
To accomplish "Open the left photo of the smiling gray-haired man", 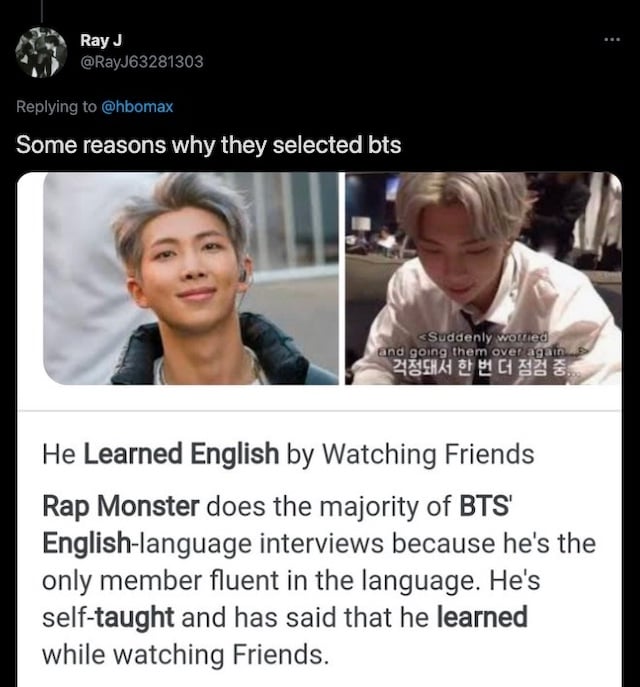I will coord(191,279).
